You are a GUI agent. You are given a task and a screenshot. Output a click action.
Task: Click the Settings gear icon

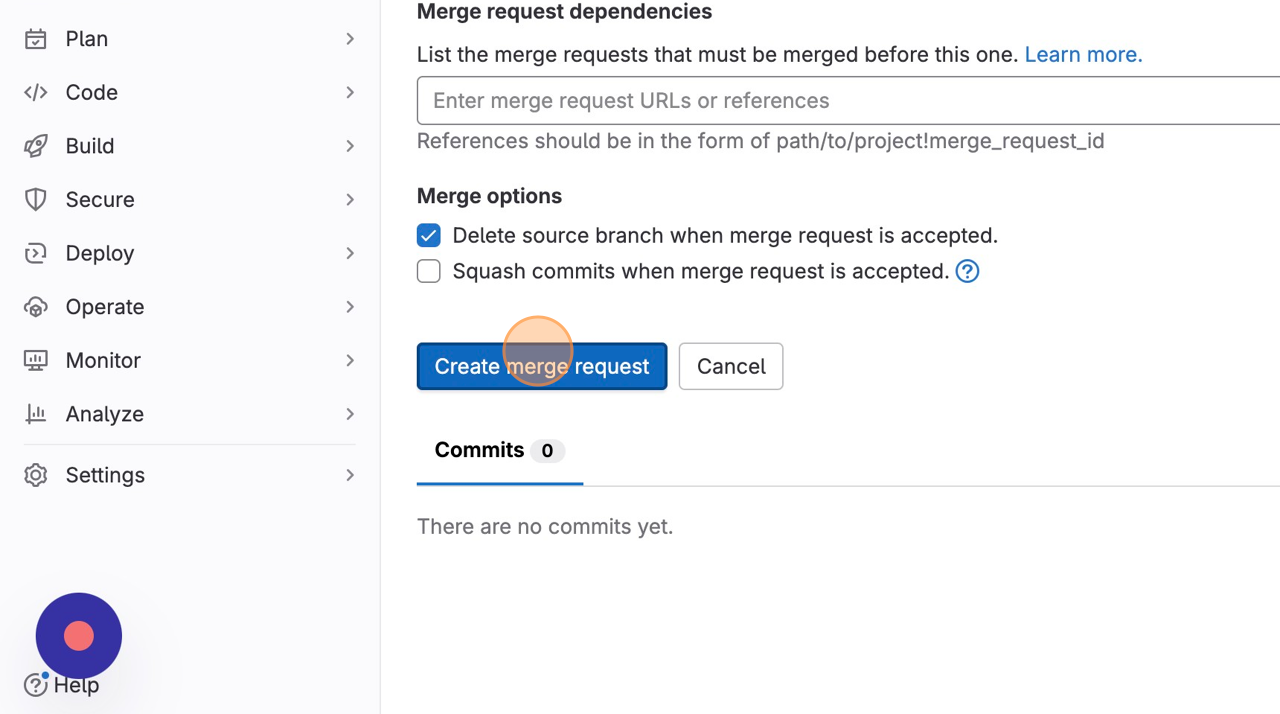point(36,475)
